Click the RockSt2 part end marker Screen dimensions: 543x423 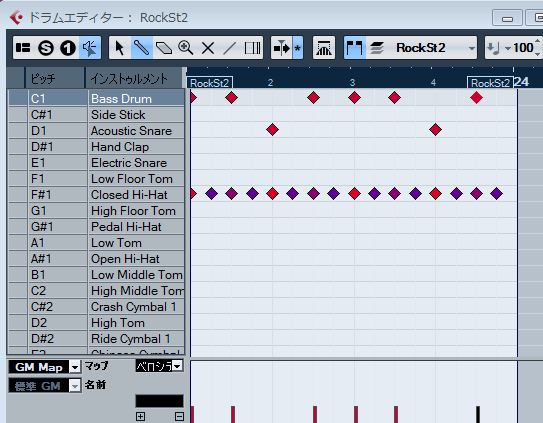(x=490, y=83)
